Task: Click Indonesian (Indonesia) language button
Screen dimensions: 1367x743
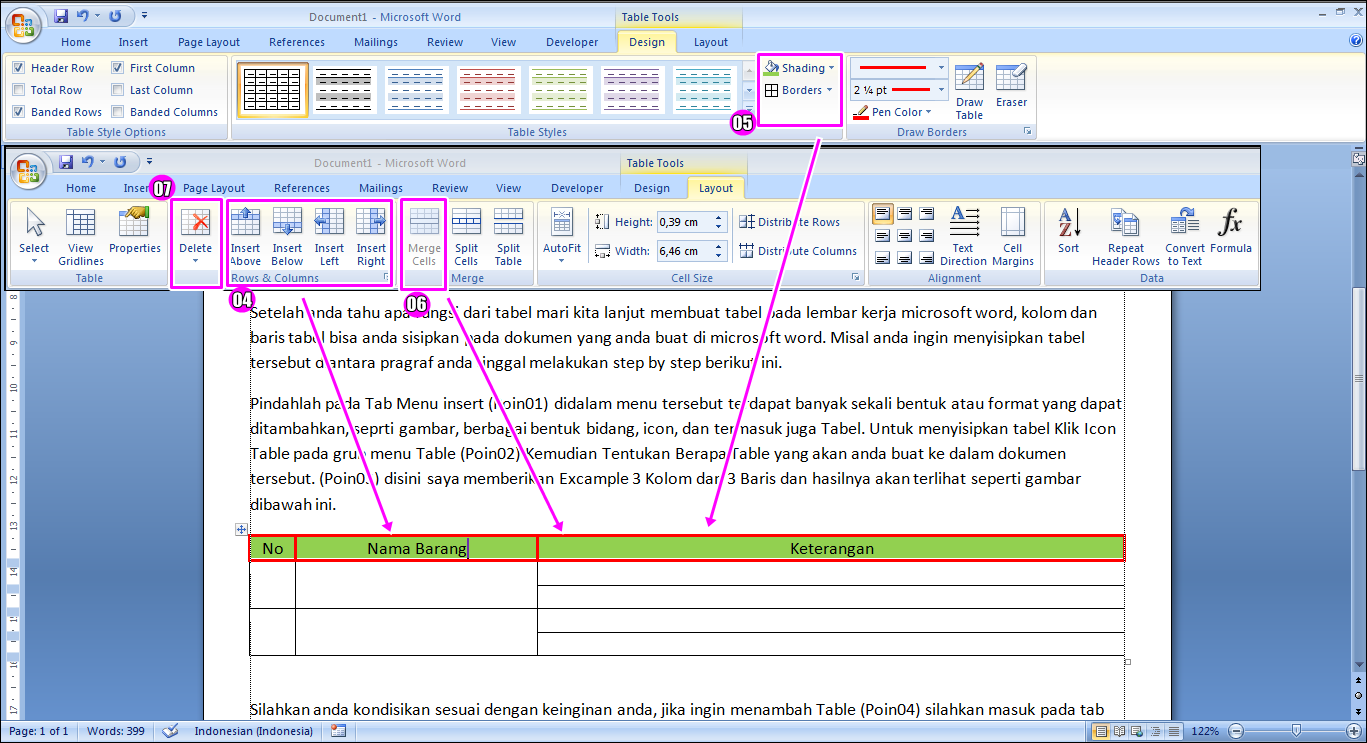Action: coord(254,731)
